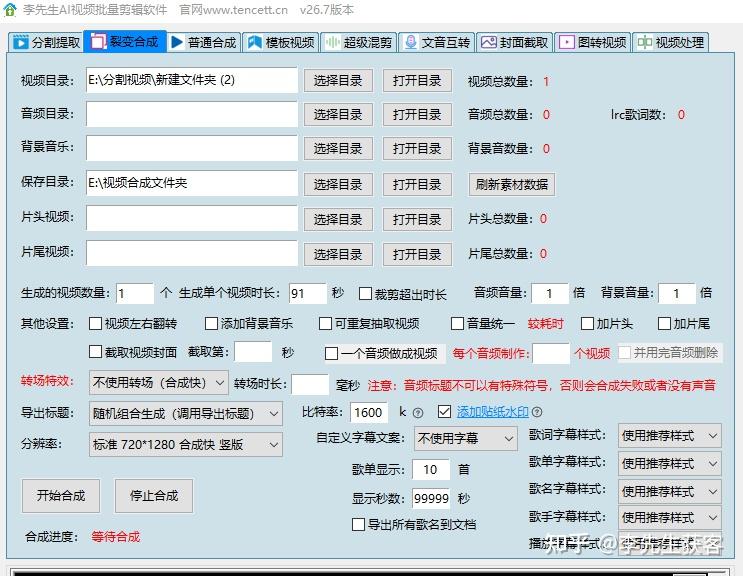Image resolution: width=743 pixels, height=576 pixels.
Task: Switch to the 普通合成 tab
Action: 204,42
